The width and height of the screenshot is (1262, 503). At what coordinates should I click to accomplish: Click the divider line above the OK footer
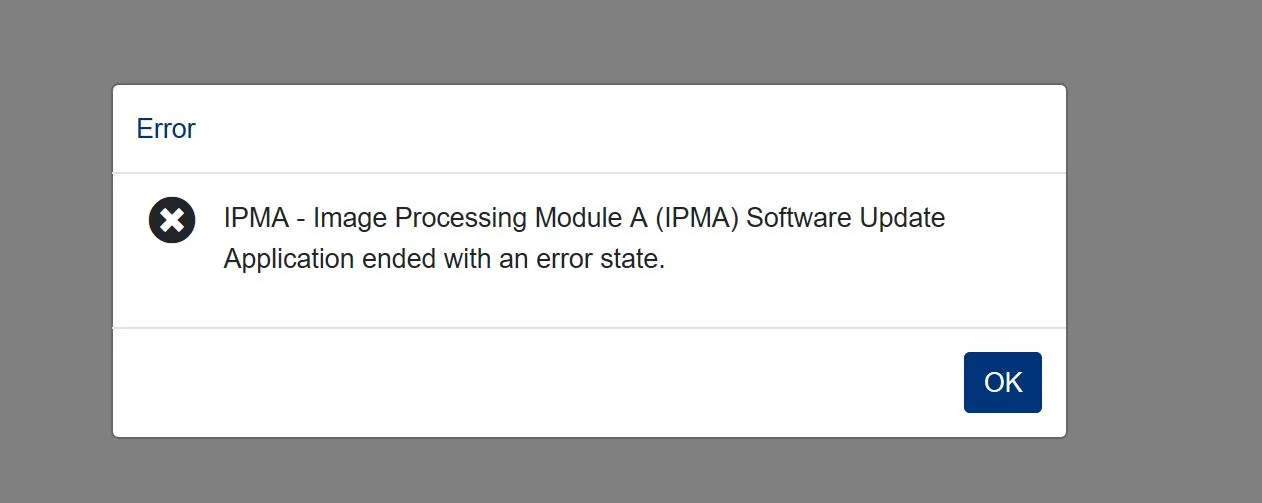(x=590, y=327)
